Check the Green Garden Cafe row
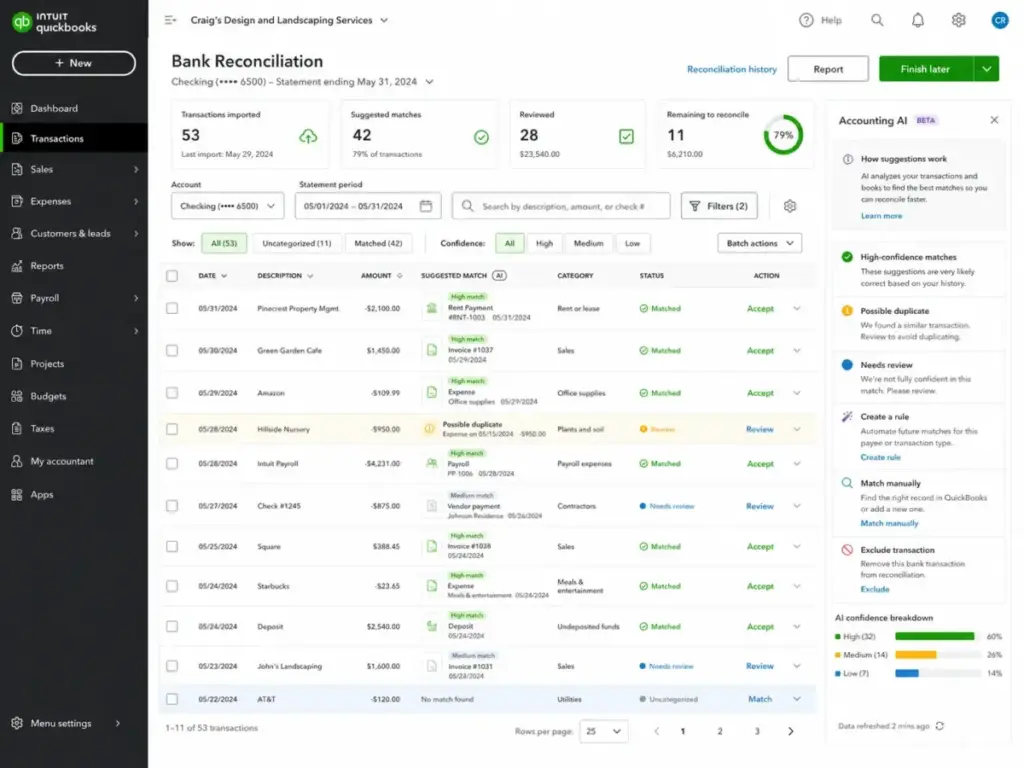The height and width of the screenshot is (768, 1024). click(x=172, y=351)
